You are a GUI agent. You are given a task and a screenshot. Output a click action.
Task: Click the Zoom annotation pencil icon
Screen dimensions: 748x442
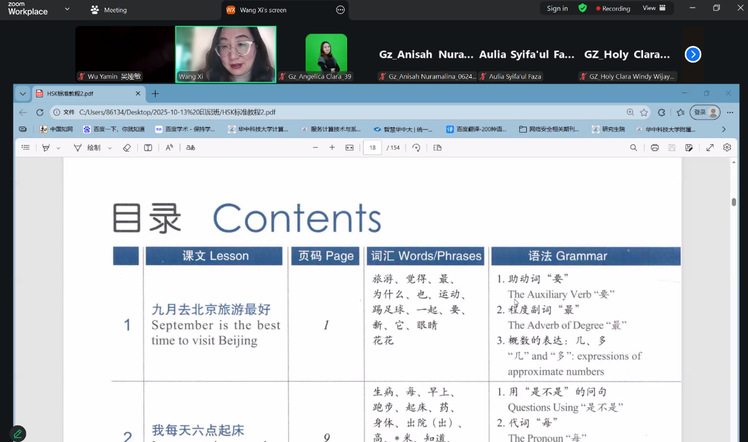tap(17, 434)
